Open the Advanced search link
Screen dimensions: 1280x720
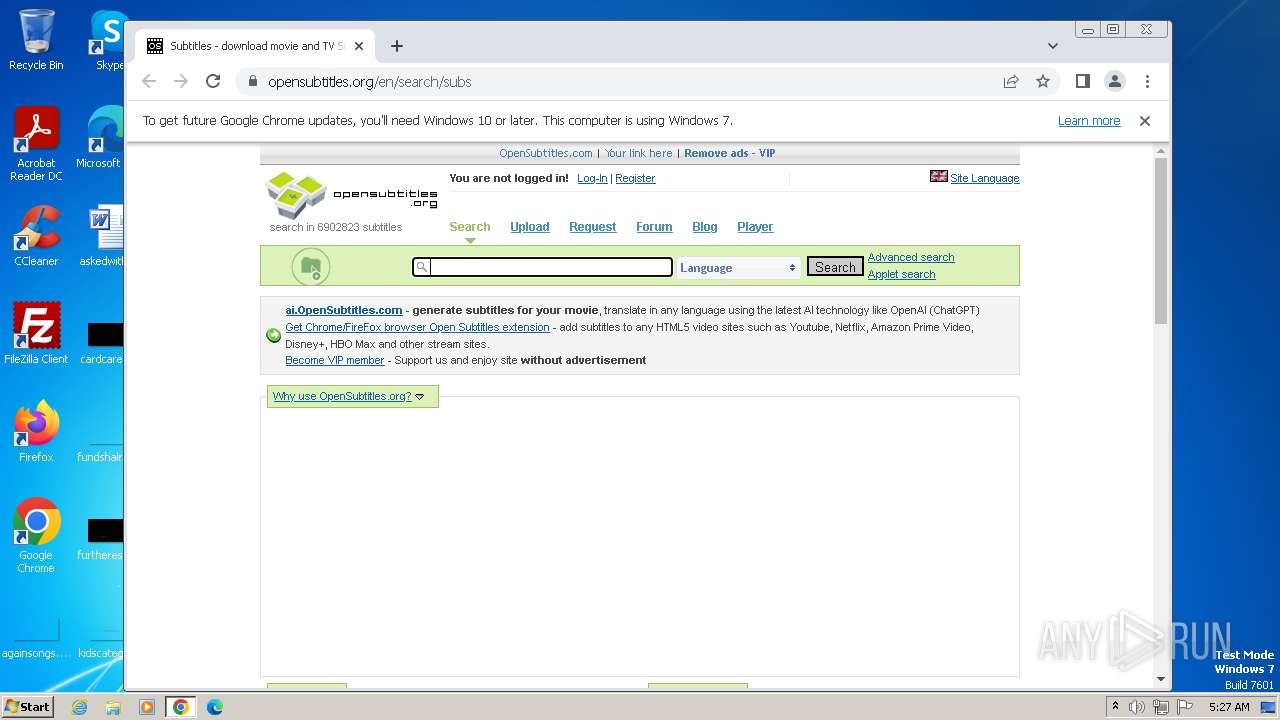(911, 257)
